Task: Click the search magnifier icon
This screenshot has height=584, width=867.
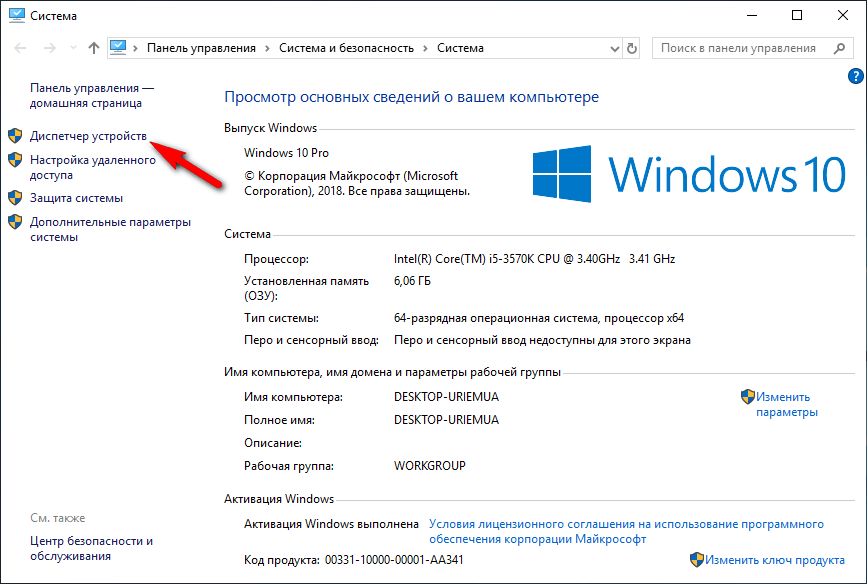Action: click(839, 48)
